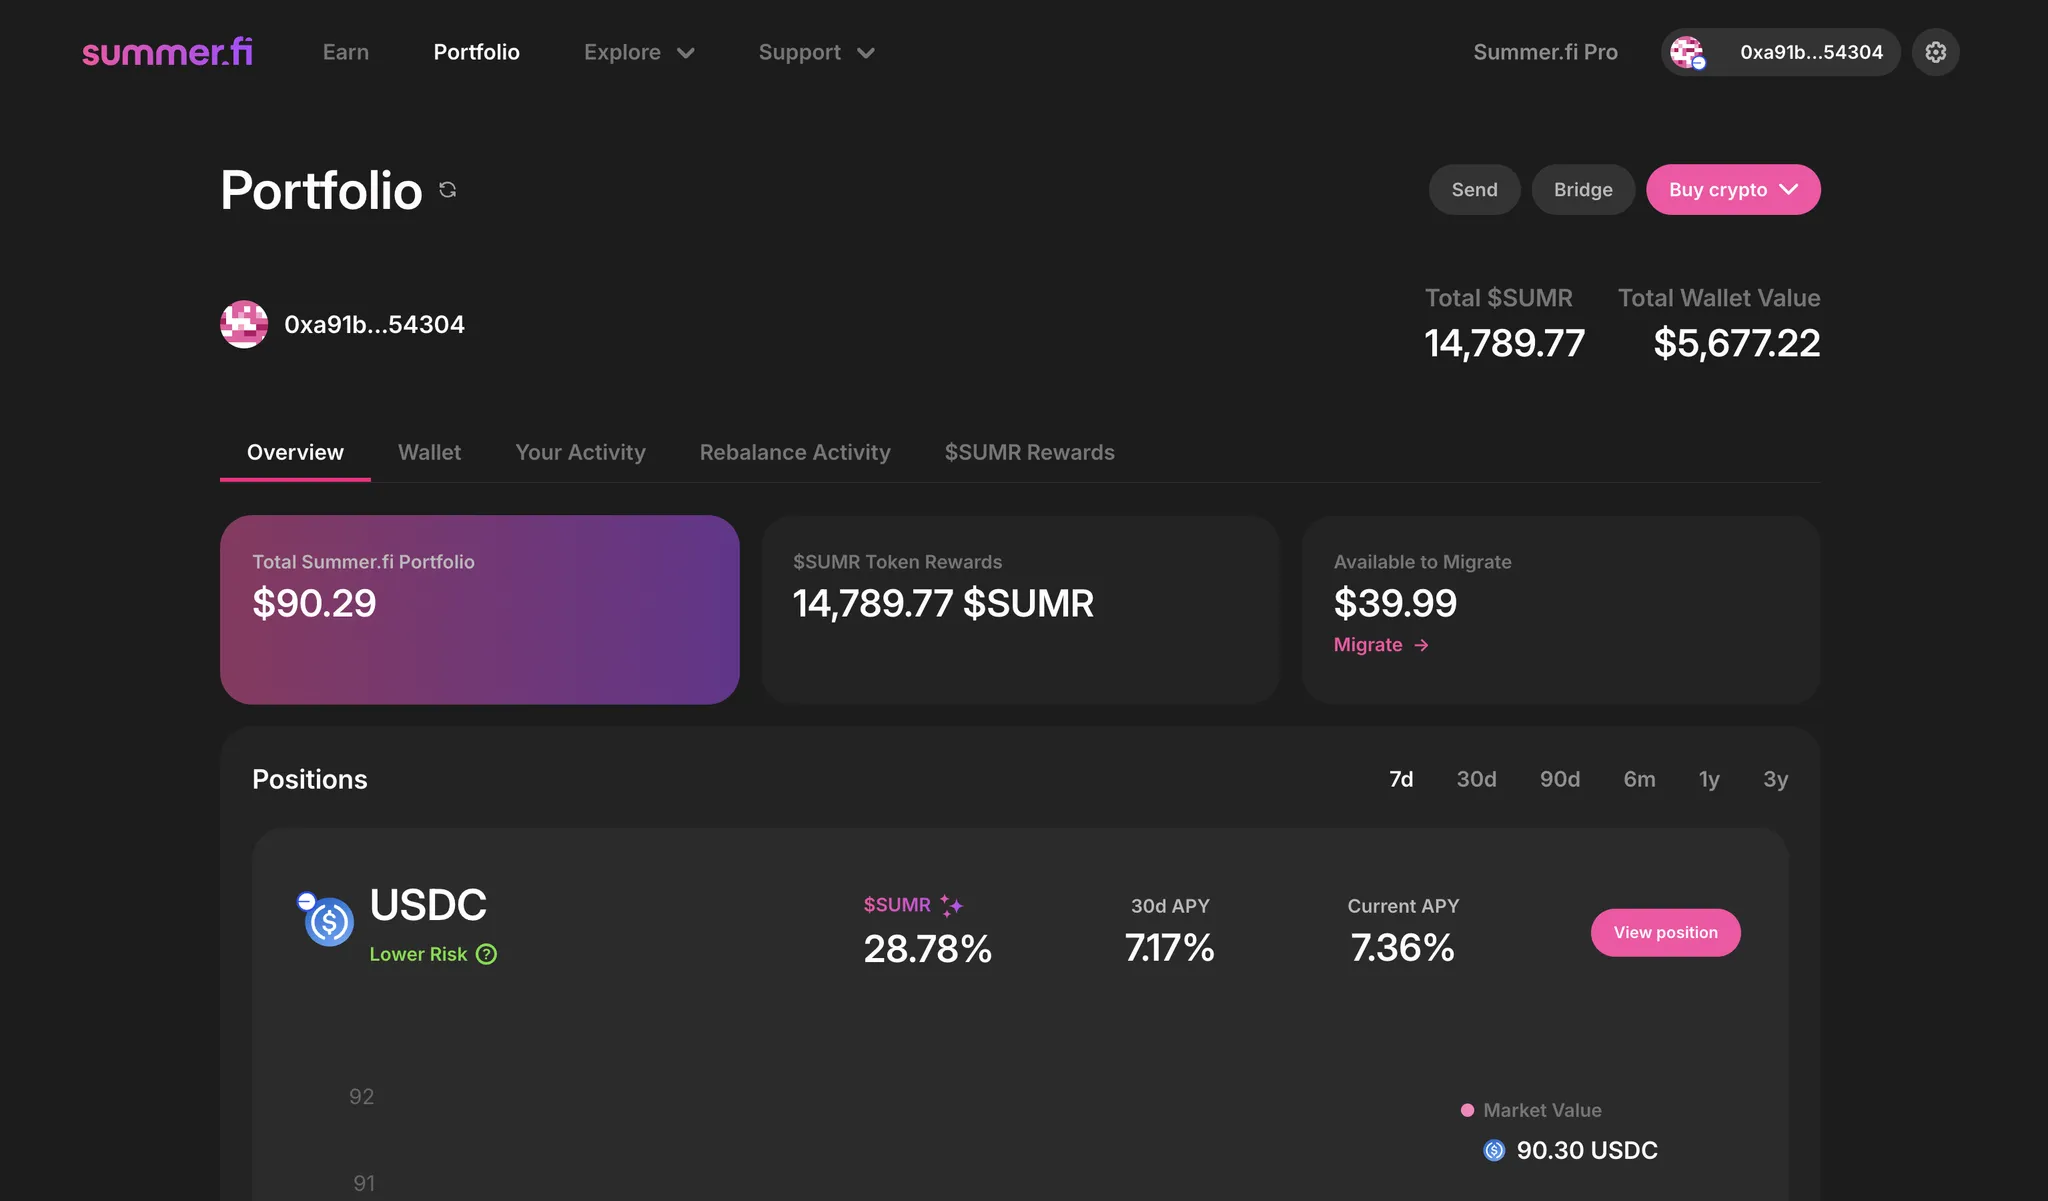This screenshot has width=2048, height=1201.
Task: Expand the Support dropdown menu
Action: (x=816, y=52)
